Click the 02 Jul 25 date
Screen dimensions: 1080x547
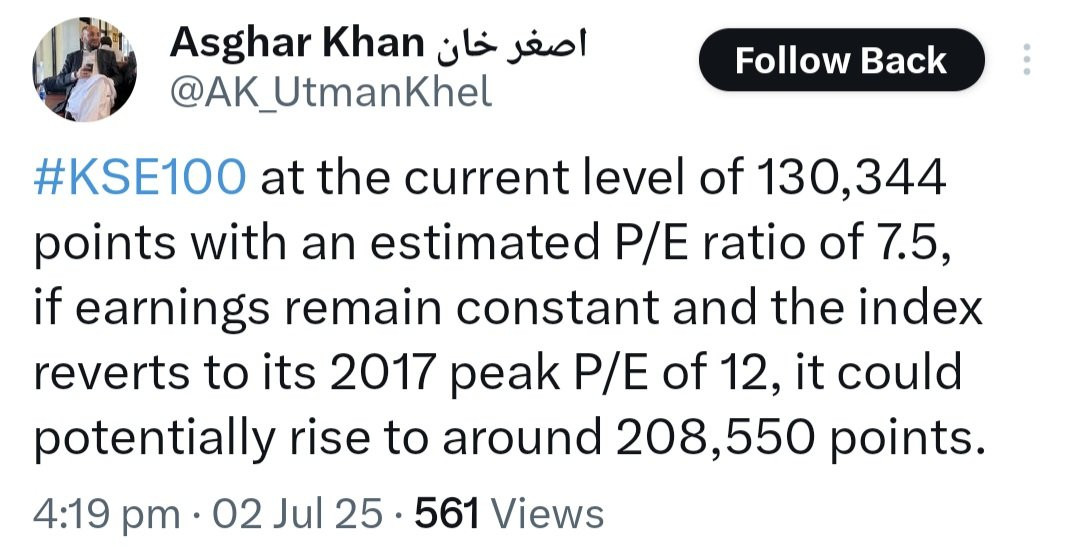click(x=297, y=514)
